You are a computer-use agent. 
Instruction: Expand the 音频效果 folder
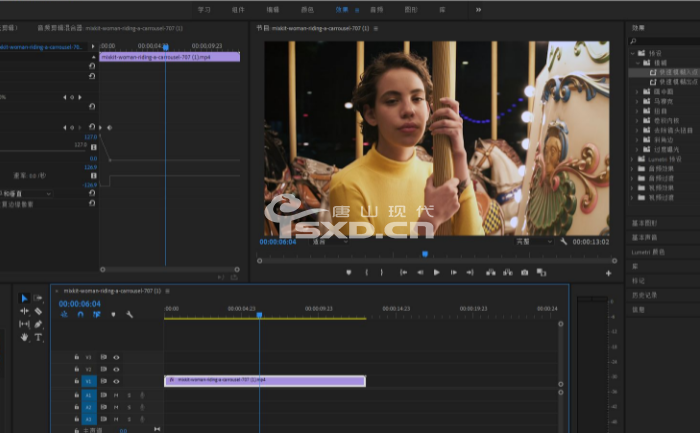(633, 169)
